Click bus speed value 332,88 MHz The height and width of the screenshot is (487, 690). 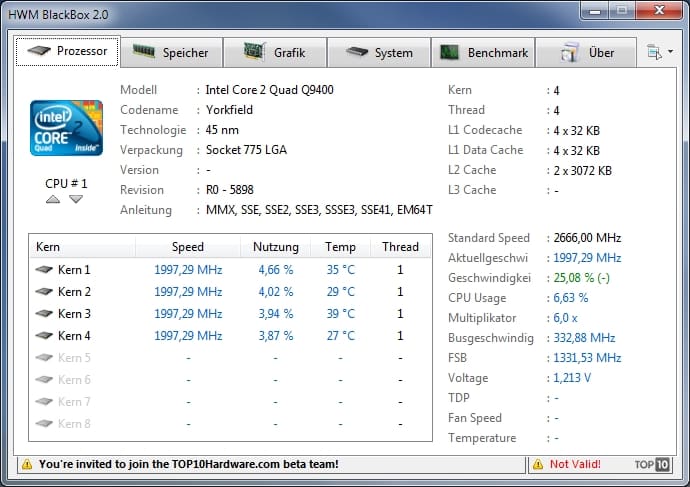click(x=584, y=338)
